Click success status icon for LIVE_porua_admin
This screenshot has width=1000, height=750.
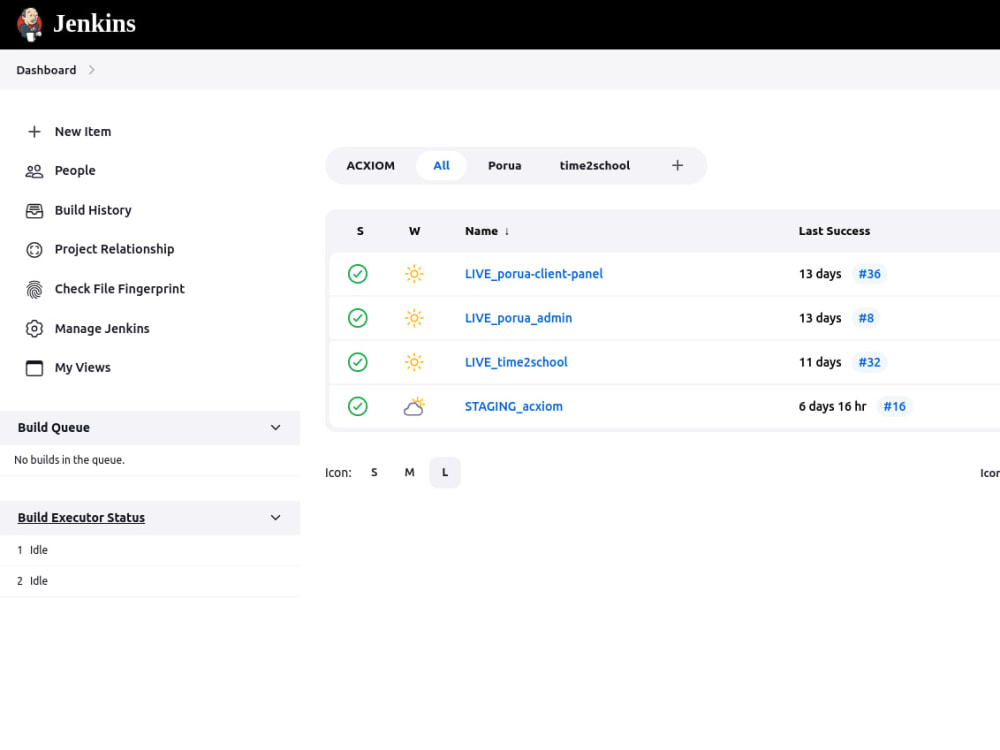[358, 318]
